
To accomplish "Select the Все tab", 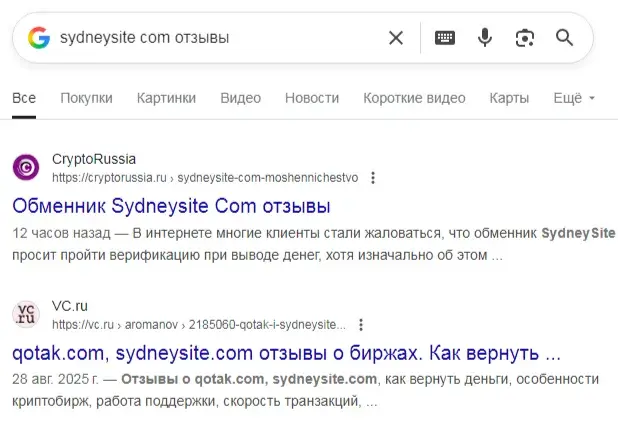I will pos(24,98).
